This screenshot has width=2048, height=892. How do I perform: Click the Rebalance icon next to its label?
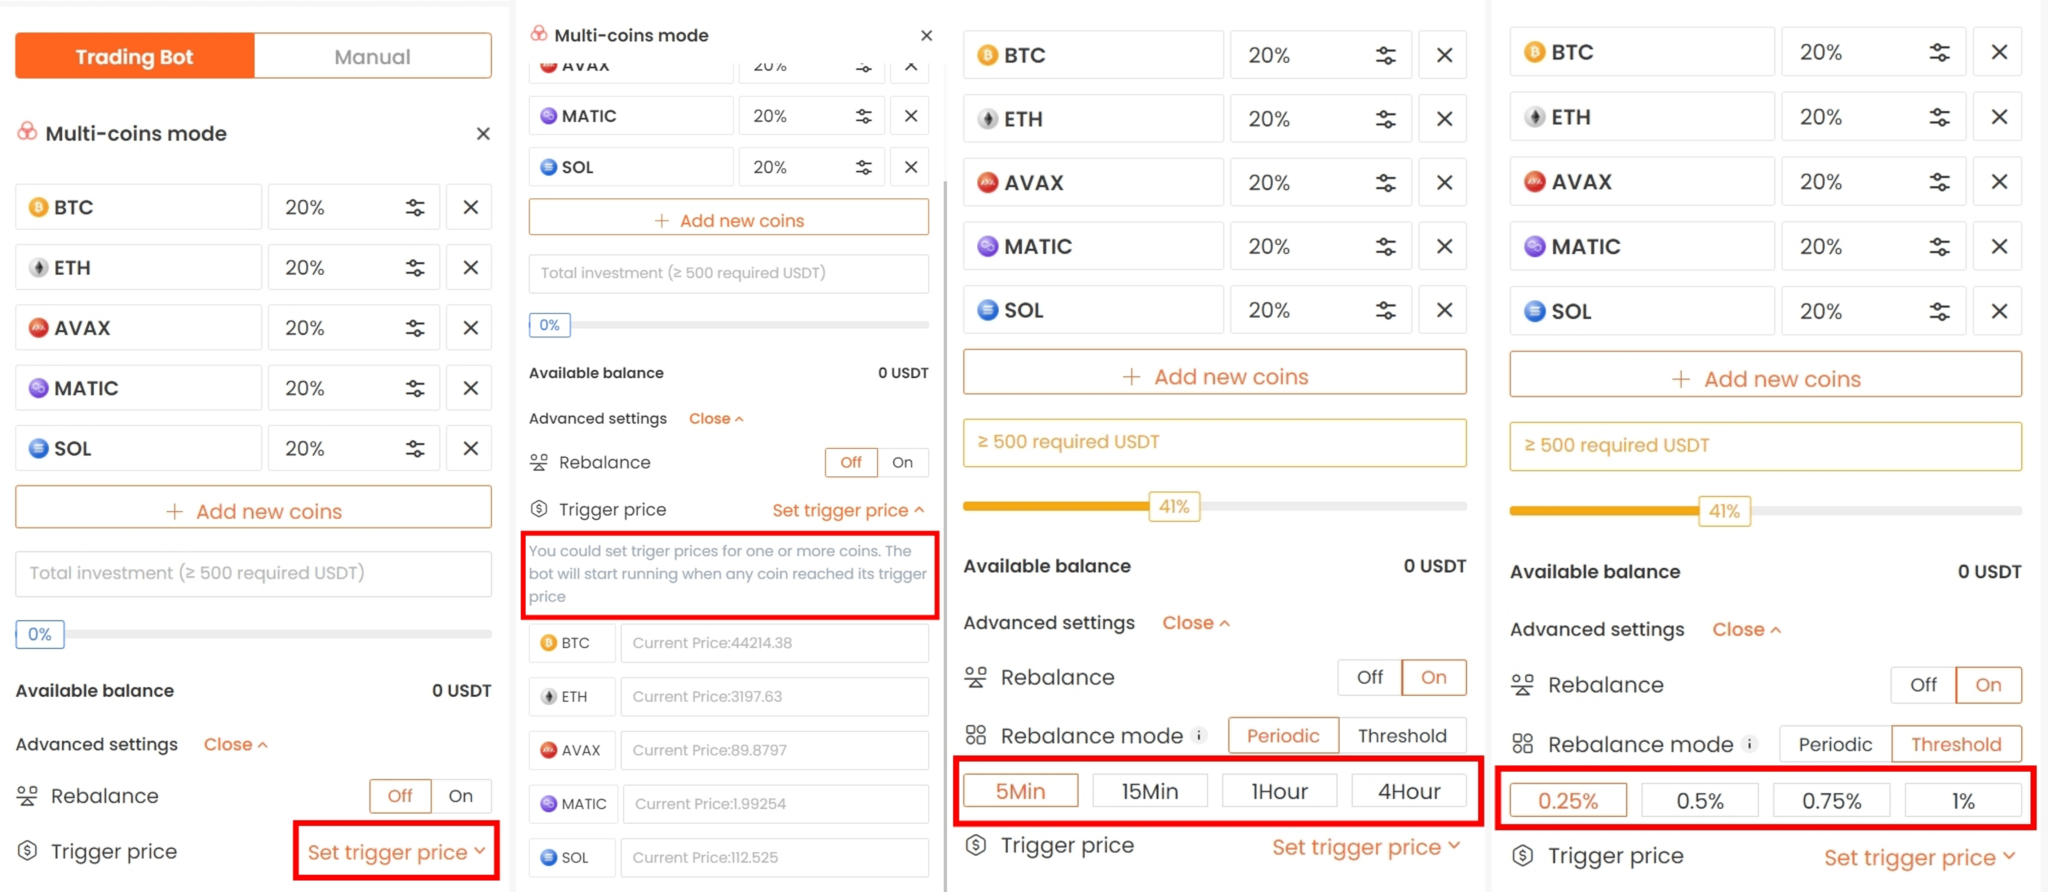tap(29, 796)
